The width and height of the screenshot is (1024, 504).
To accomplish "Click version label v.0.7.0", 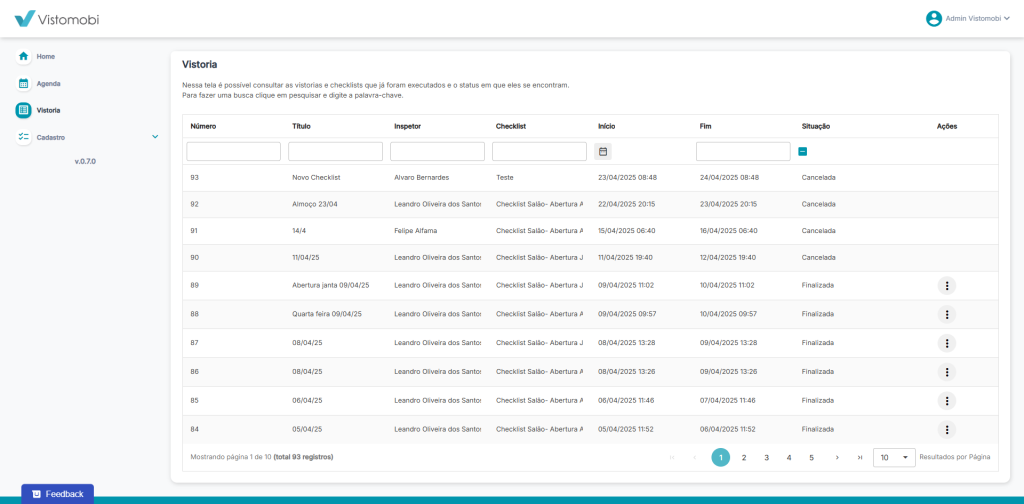I will [86, 161].
